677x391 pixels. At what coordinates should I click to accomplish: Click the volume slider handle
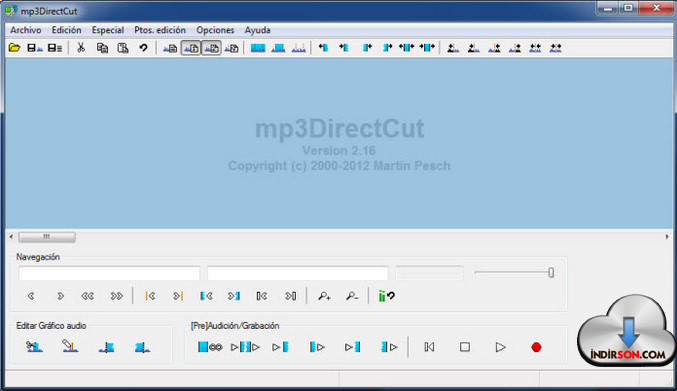(551, 272)
